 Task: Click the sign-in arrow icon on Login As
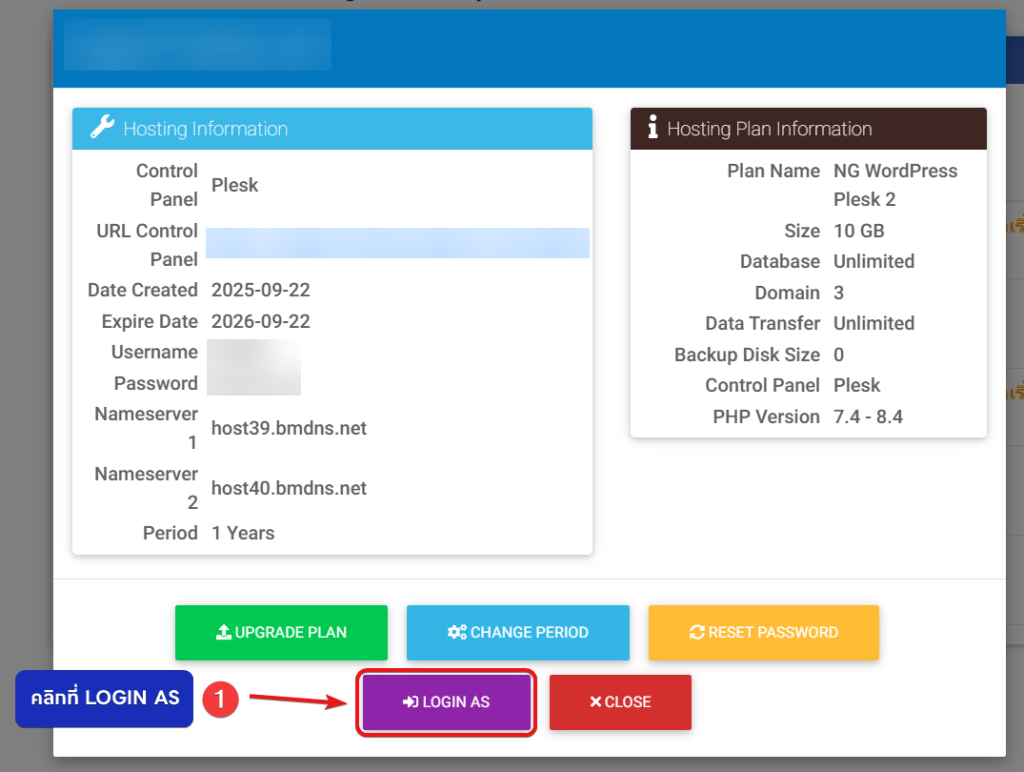(410, 702)
